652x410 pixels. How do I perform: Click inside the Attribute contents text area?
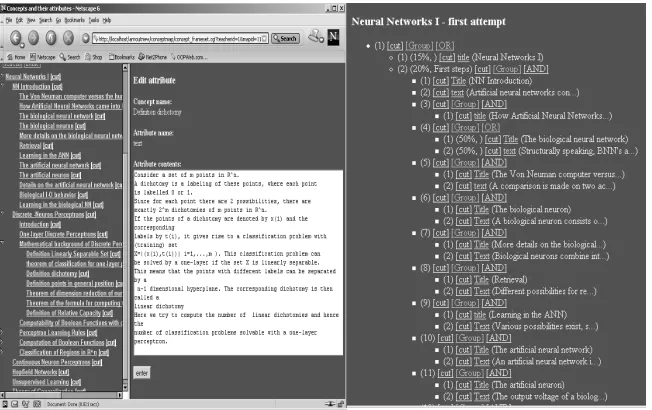(238, 262)
